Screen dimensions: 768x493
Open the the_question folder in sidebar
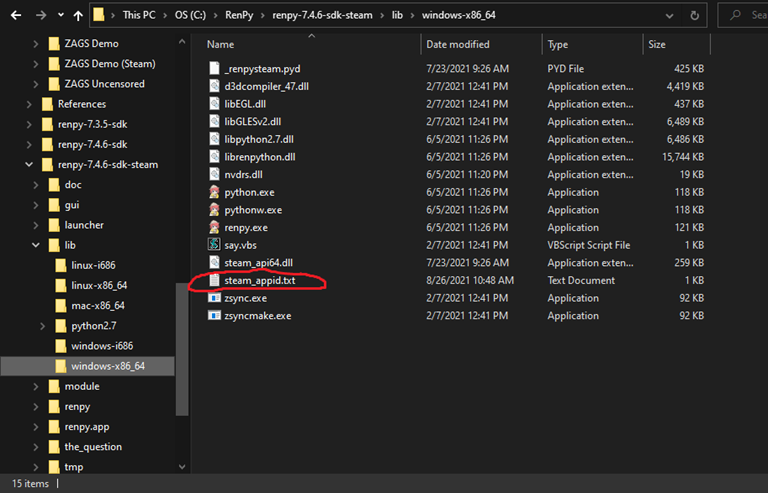point(93,447)
